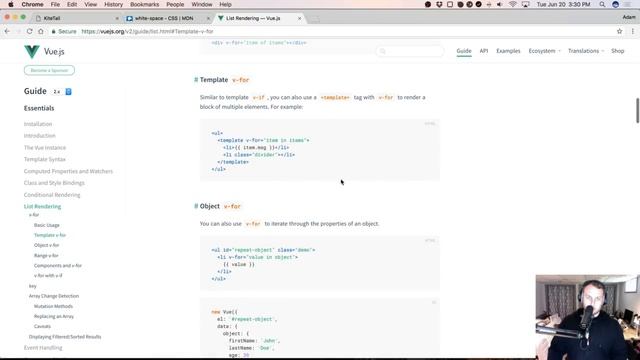Open the Bookmarks menu
The image size is (640, 360).
pos(144,4)
